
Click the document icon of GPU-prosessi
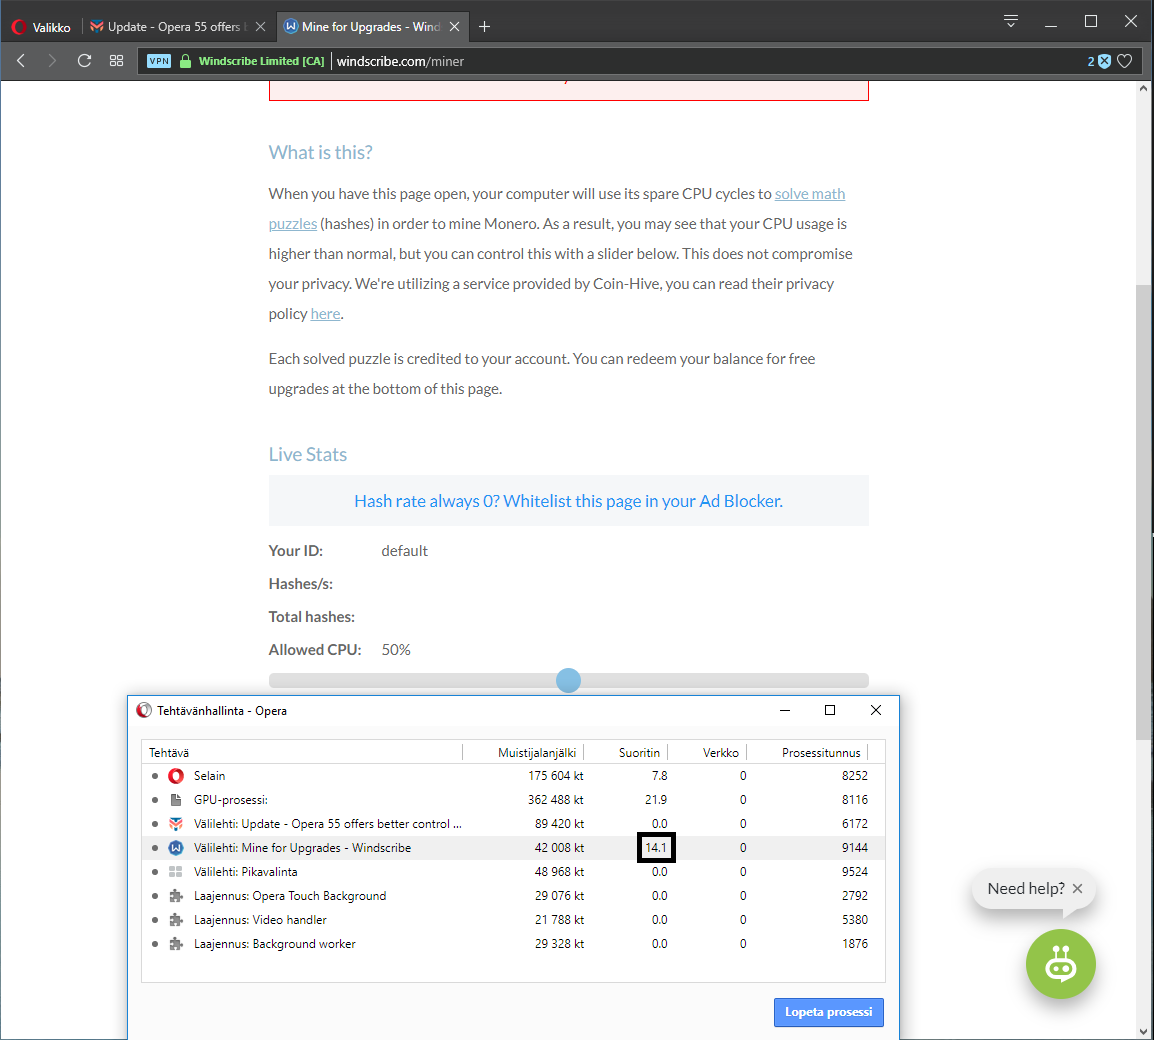tap(176, 800)
